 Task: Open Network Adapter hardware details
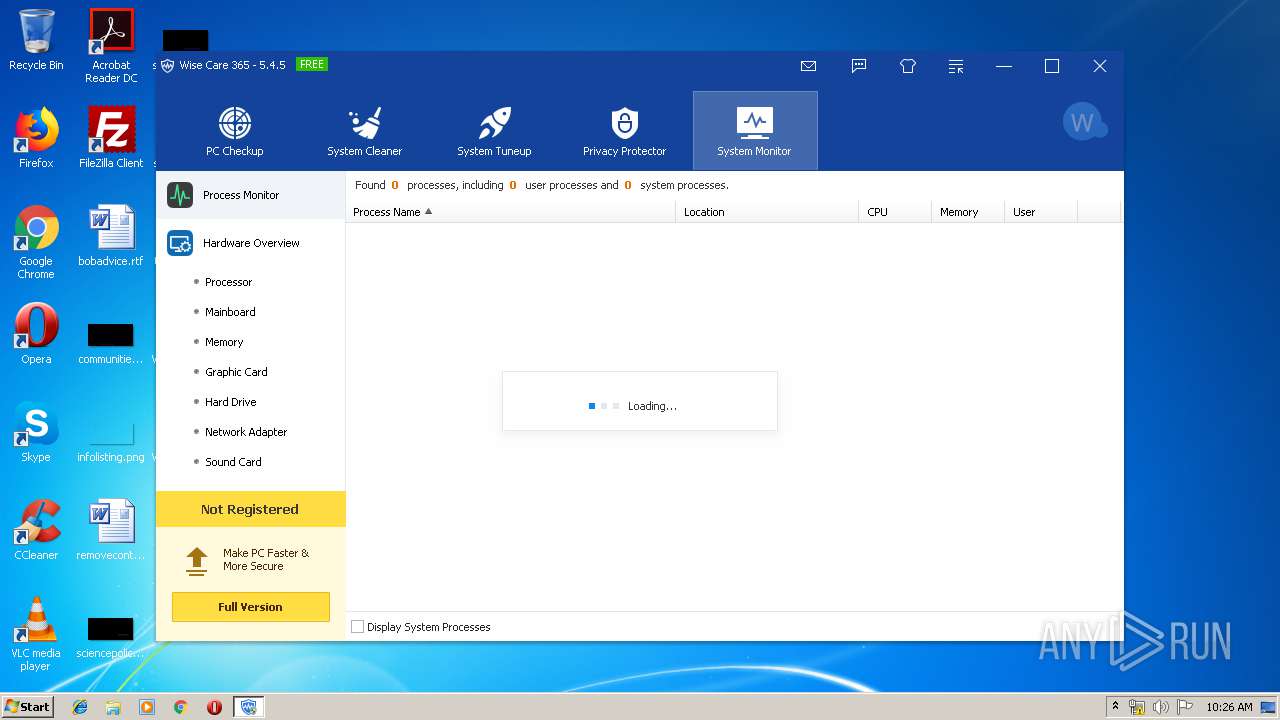point(246,432)
